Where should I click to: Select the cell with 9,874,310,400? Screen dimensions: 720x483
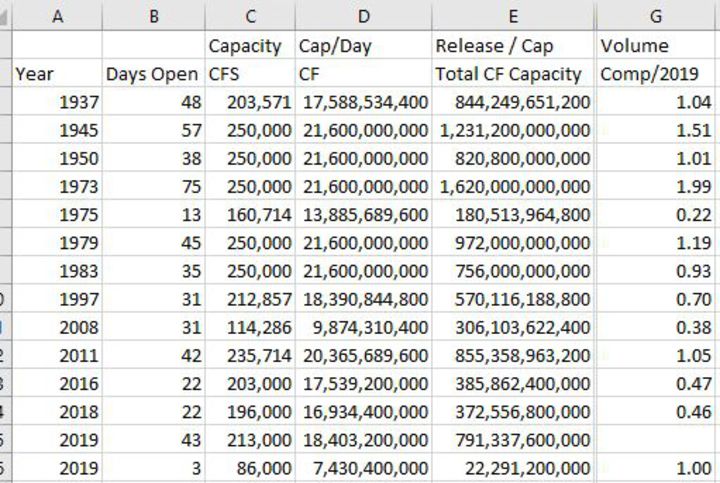tap(363, 327)
